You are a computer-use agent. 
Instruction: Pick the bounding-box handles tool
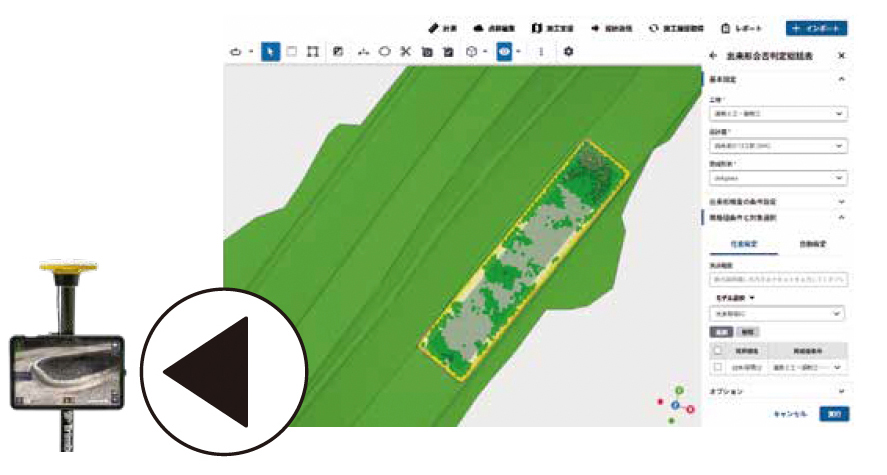[312, 51]
